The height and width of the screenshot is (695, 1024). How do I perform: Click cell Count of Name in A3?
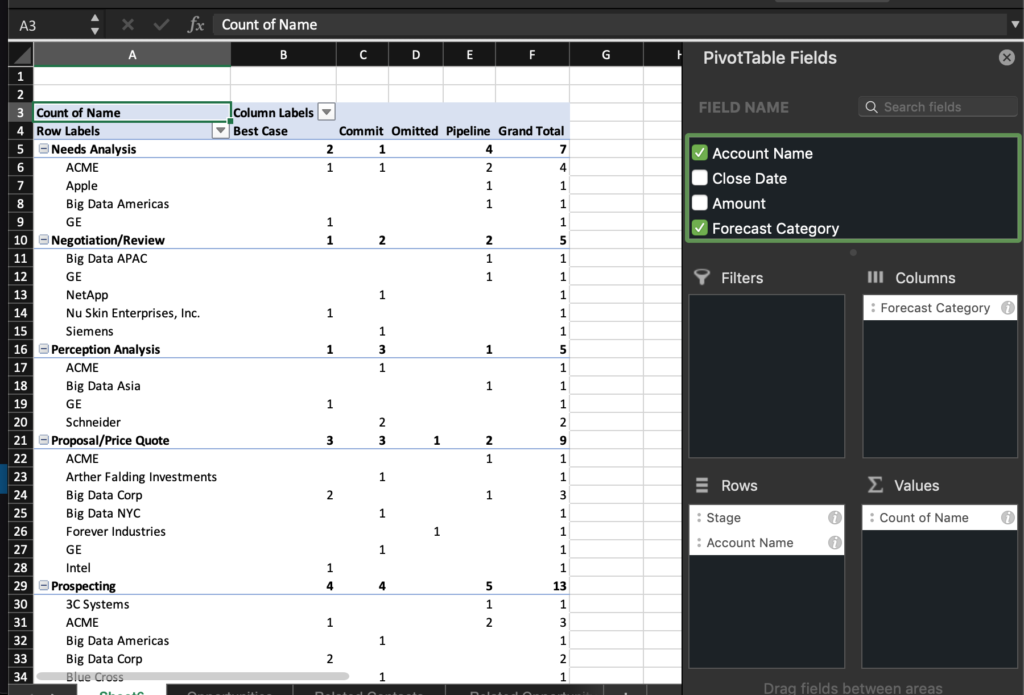(132, 112)
